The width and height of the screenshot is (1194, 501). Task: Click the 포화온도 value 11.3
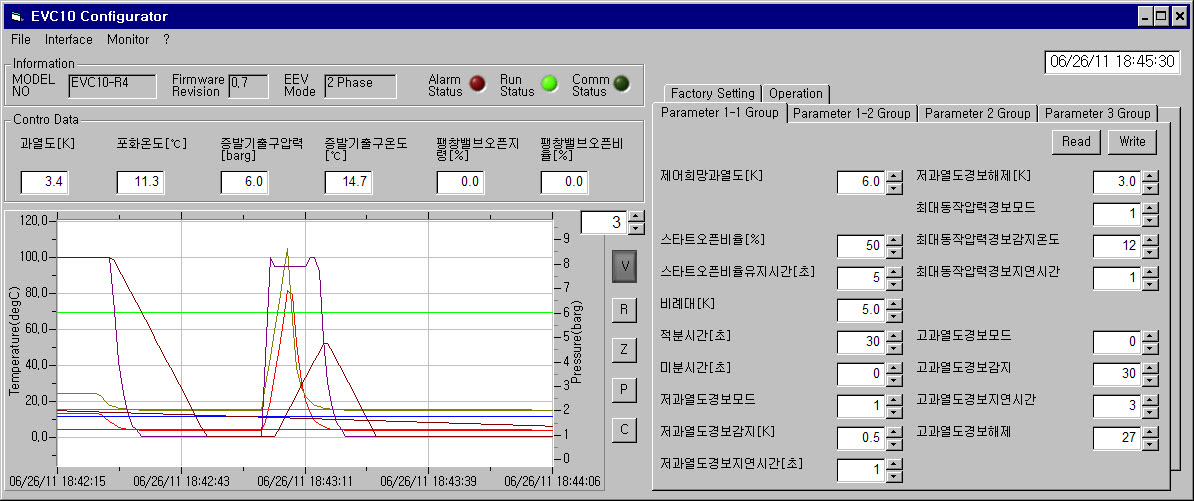point(140,183)
